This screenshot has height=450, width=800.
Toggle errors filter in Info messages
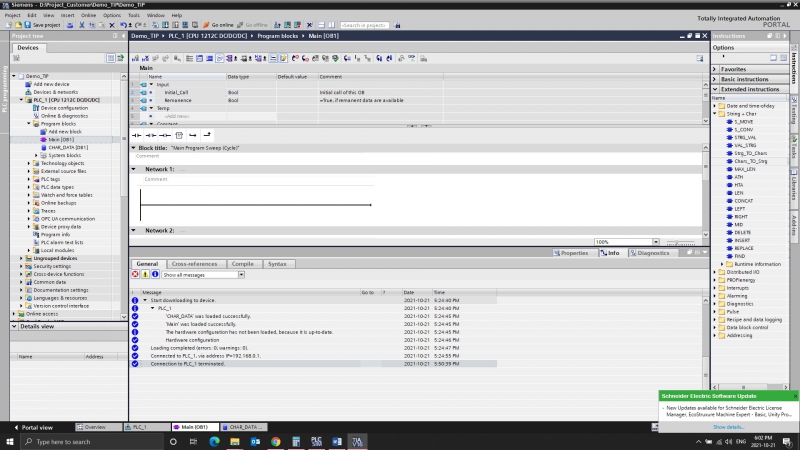pos(135,274)
